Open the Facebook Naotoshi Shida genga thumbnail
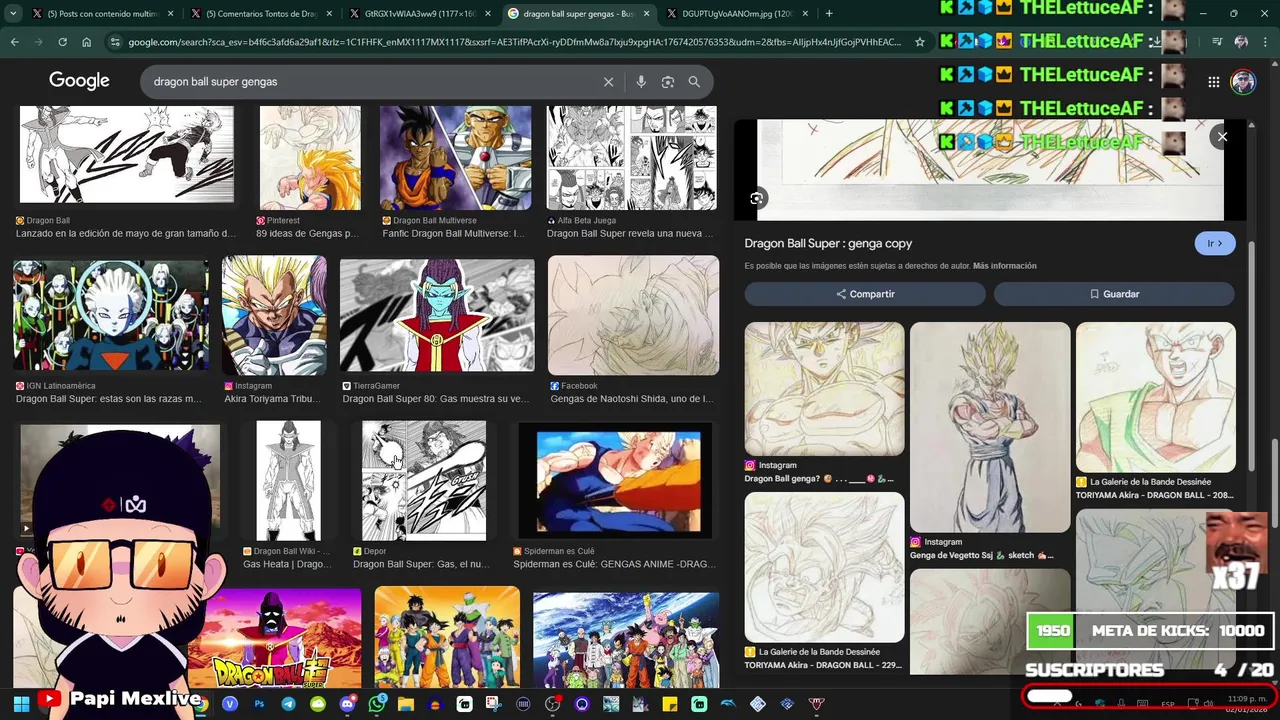Image resolution: width=1280 pixels, height=720 pixels. coord(633,315)
